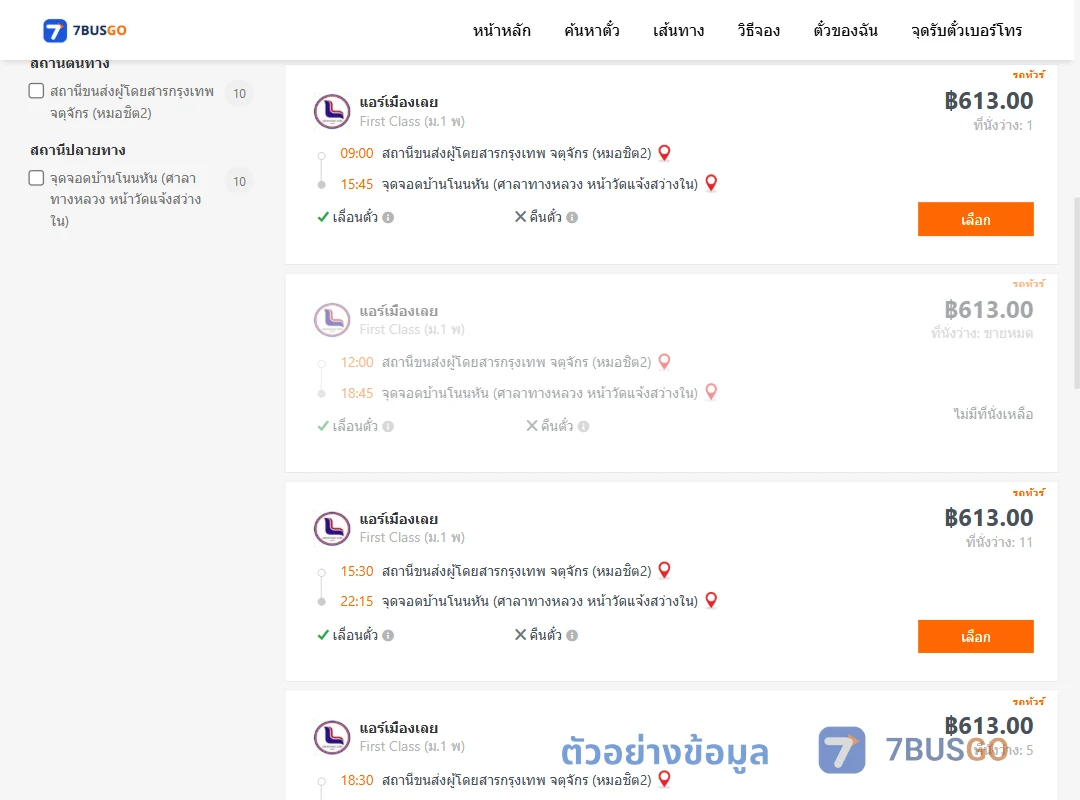
Task: Click info icon beside เลื่อนตั๋ว on 15:30 trip
Action: (x=388, y=635)
